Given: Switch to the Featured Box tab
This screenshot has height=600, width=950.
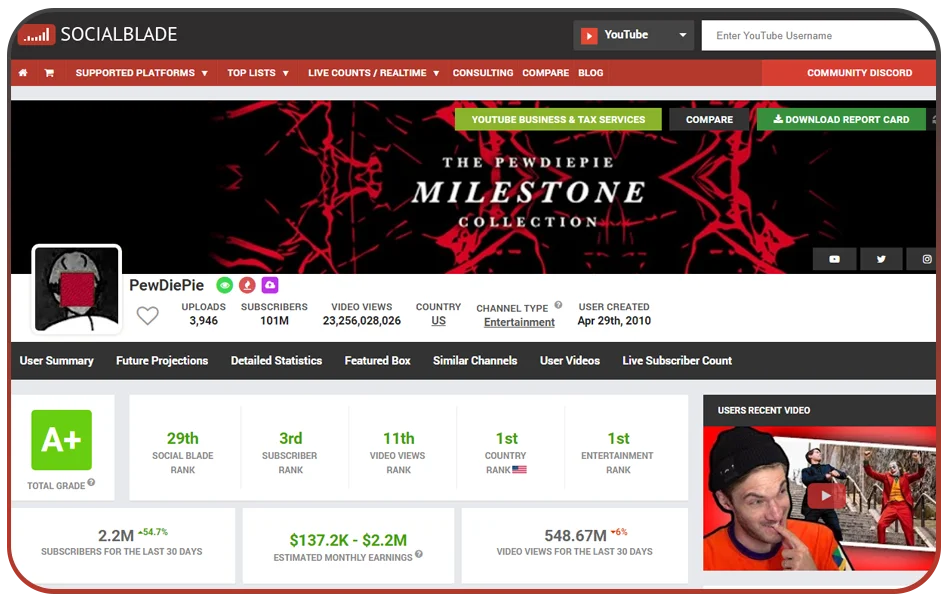Looking at the screenshot, I should pyautogui.click(x=377, y=361).
